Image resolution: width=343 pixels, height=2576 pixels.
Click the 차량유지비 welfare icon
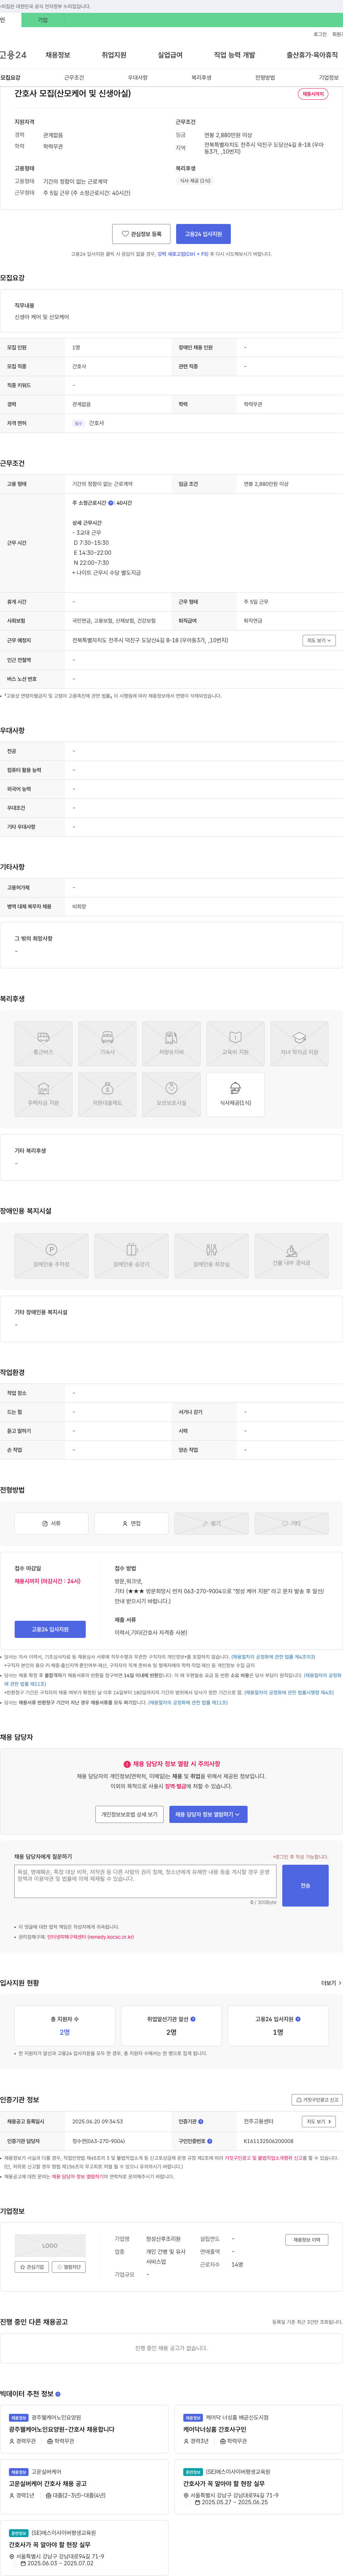[171, 1043]
